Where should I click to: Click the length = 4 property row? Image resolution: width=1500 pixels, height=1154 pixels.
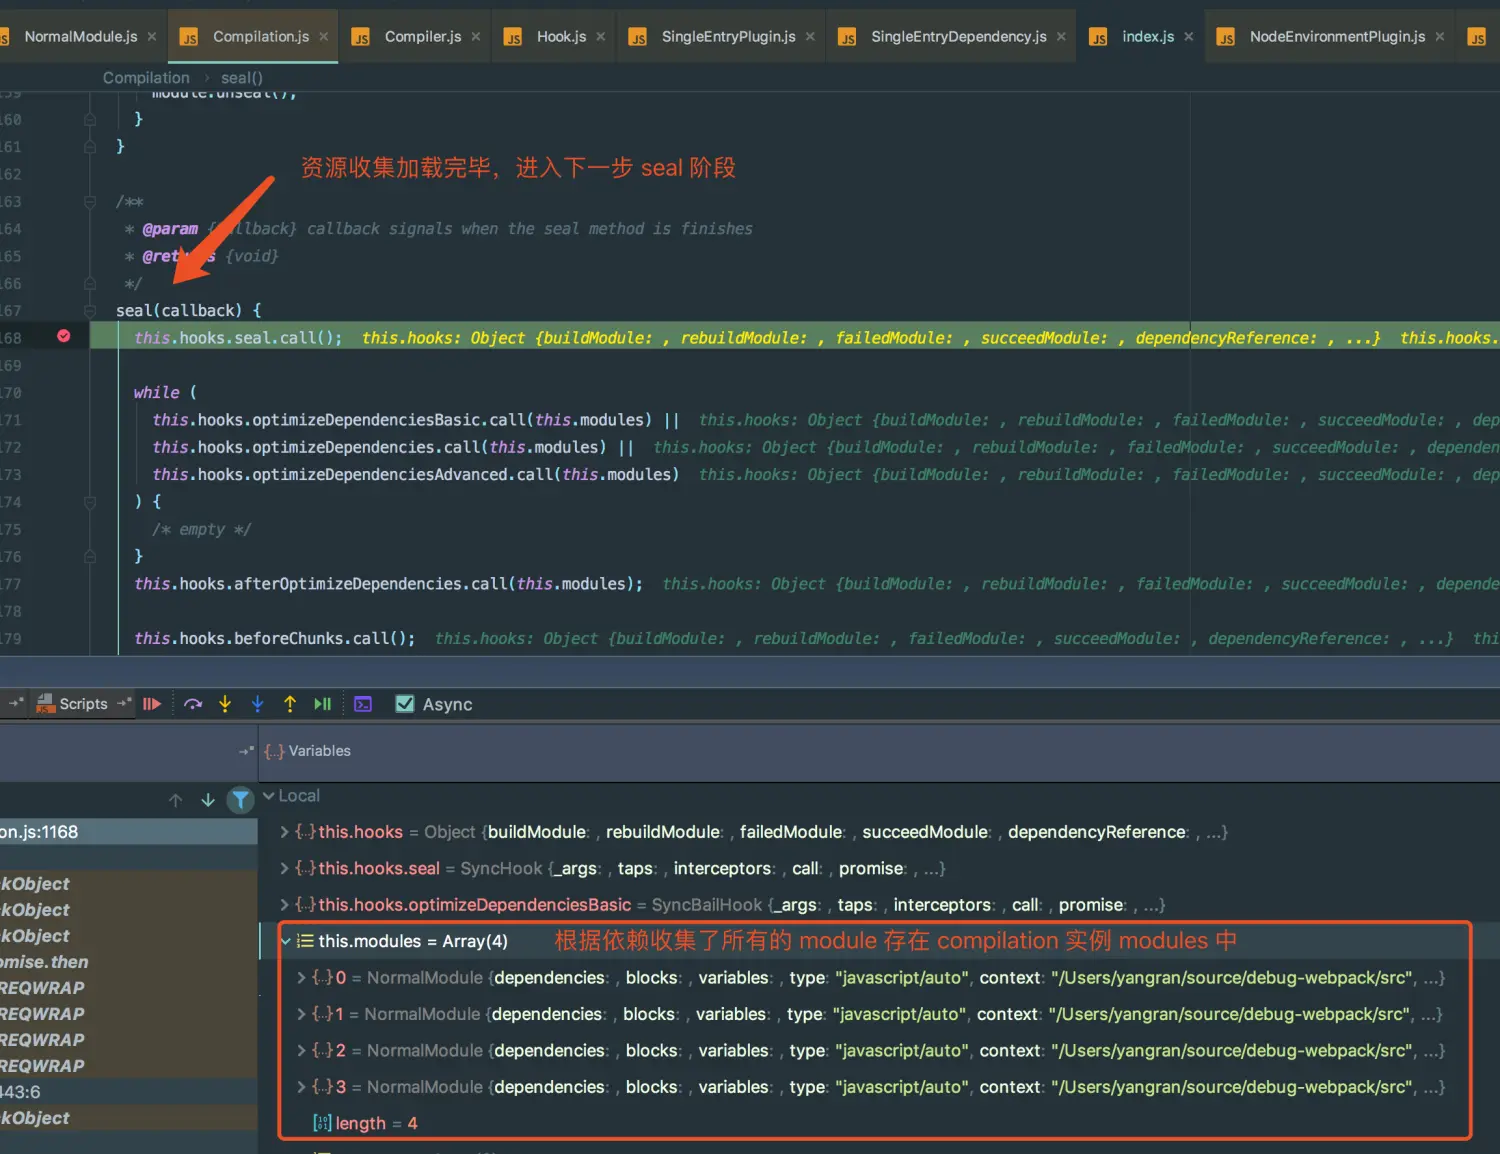coord(366,1124)
